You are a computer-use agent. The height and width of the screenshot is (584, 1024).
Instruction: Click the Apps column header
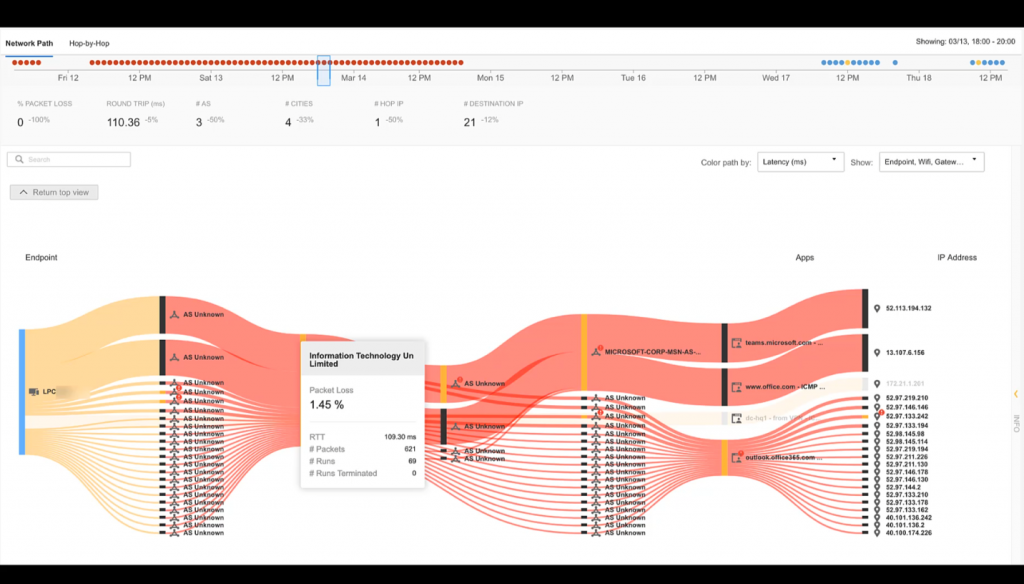[x=805, y=257]
